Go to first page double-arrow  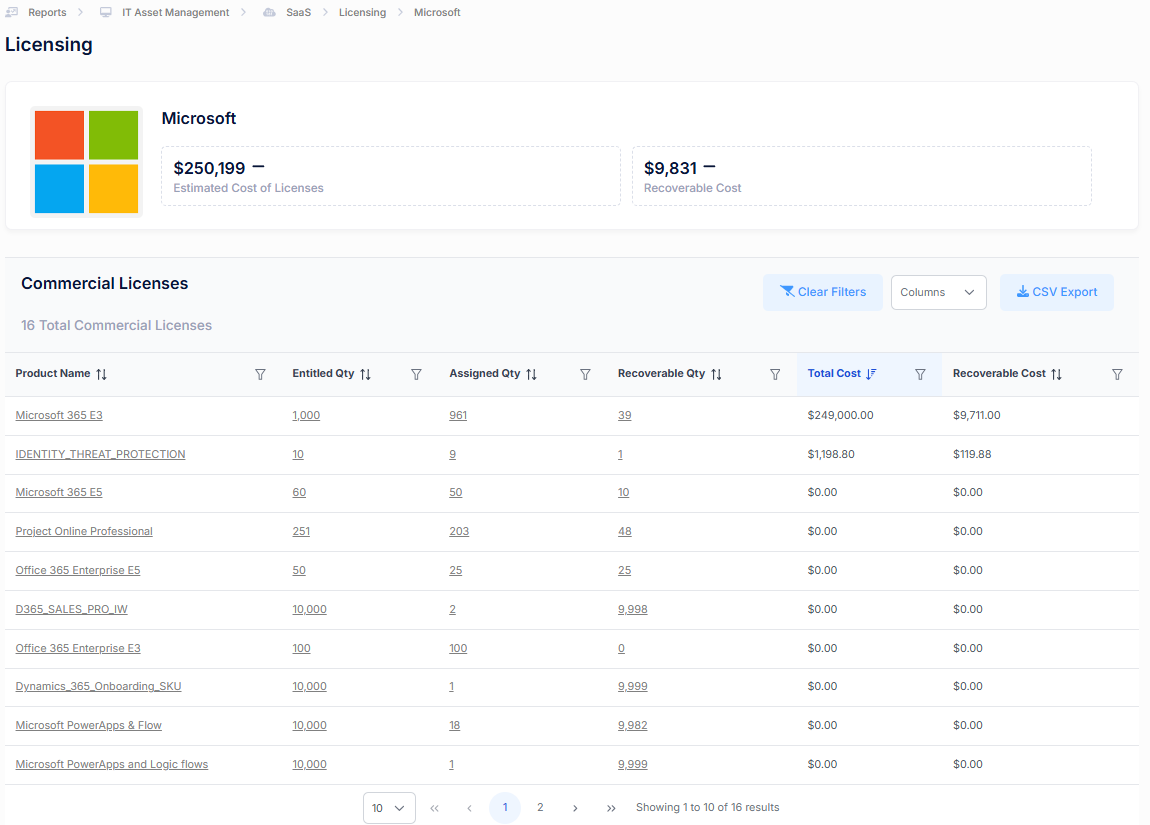[434, 808]
